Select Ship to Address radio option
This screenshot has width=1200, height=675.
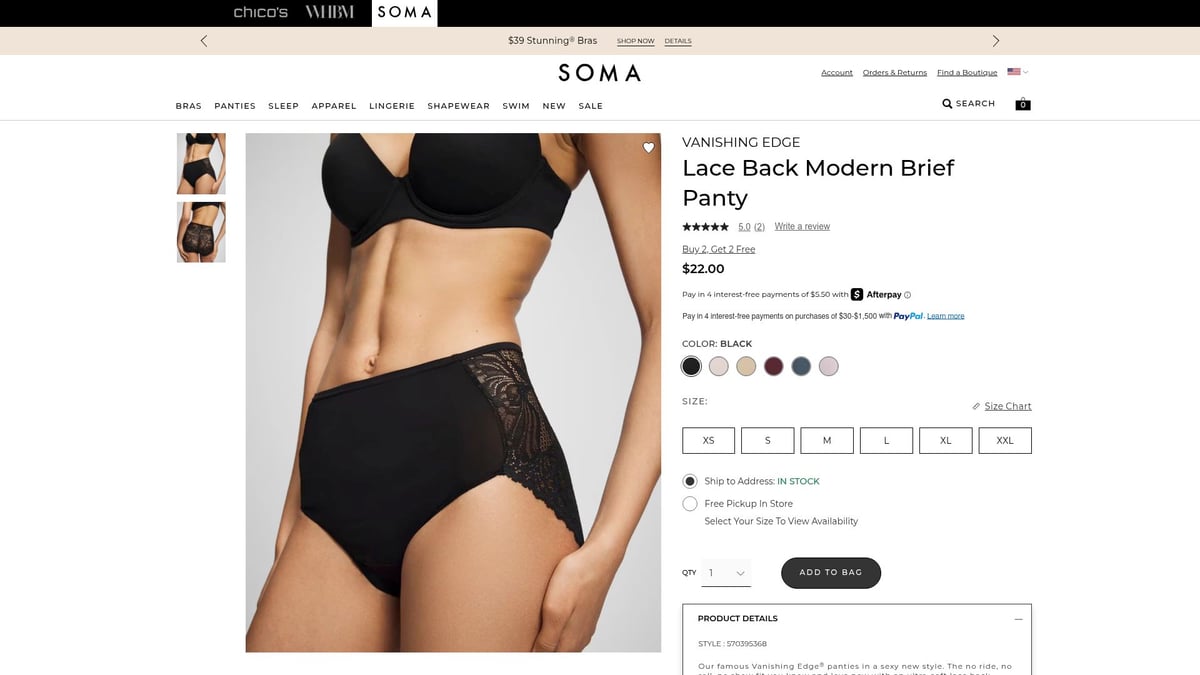(690, 481)
